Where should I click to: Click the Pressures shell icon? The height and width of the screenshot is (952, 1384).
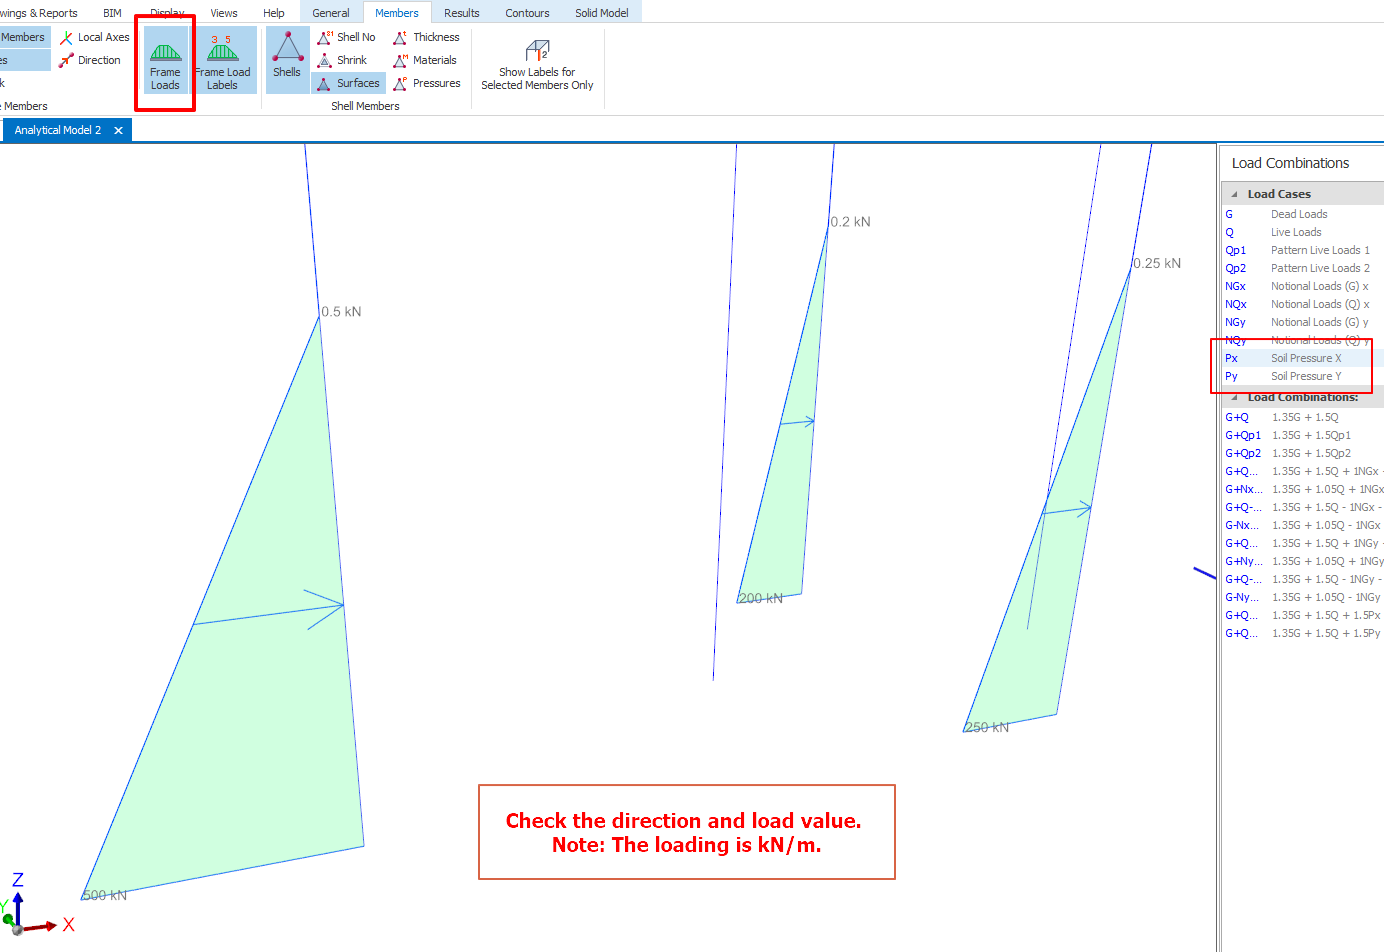coord(427,83)
